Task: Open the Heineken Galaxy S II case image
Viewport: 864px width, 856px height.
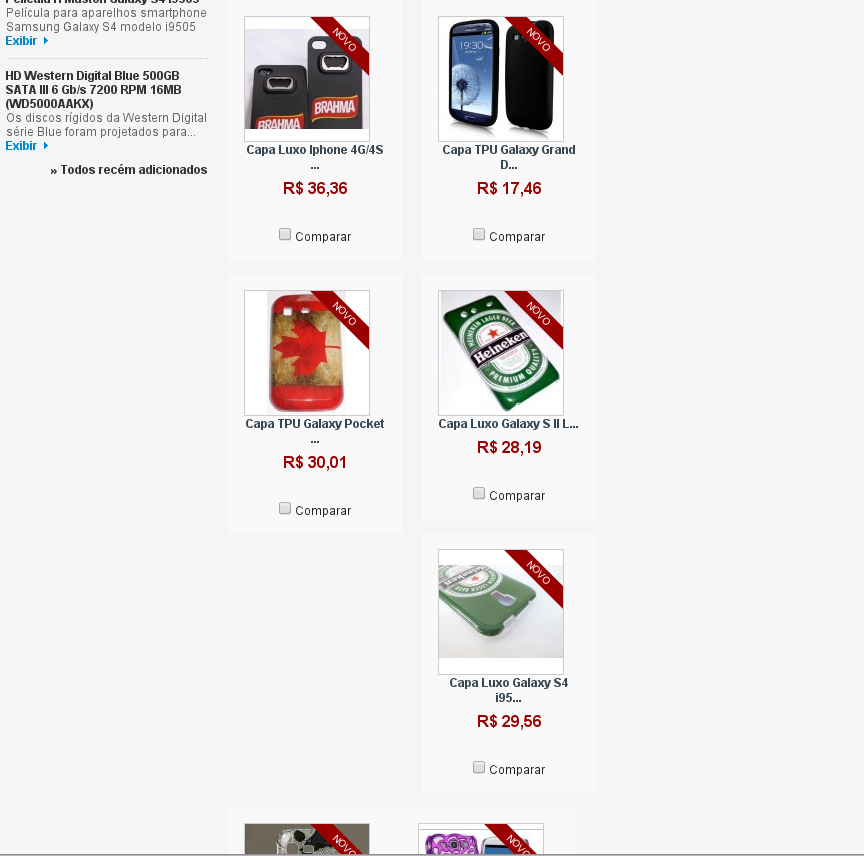Action: pyautogui.click(x=501, y=353)
